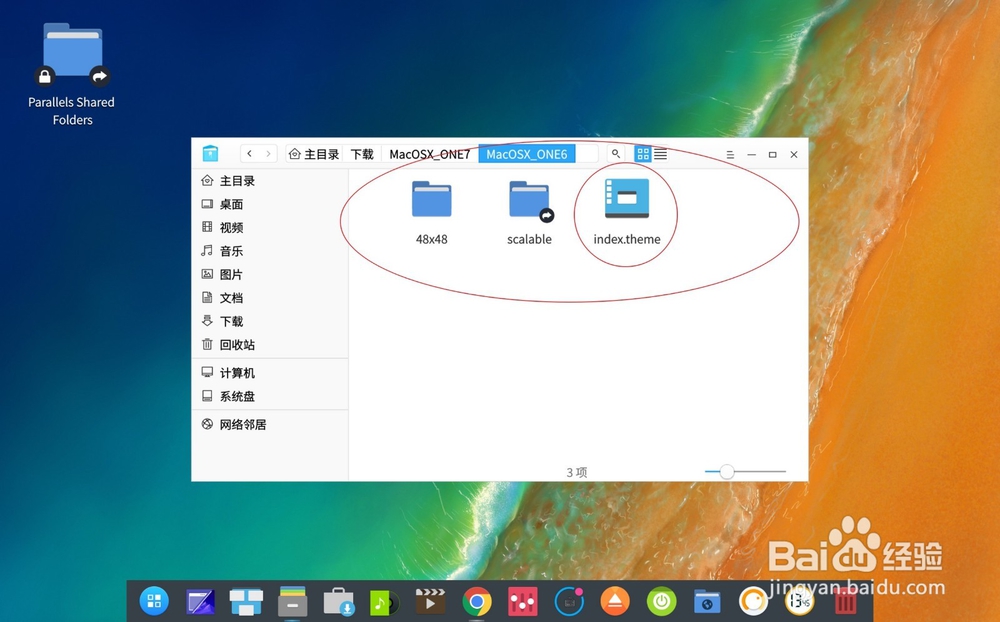Open MacOSX_ONE7 from the breadcrumb path
Image resolution: width=1000 pixels, height=622 pixels.
[x=429, y=154]
